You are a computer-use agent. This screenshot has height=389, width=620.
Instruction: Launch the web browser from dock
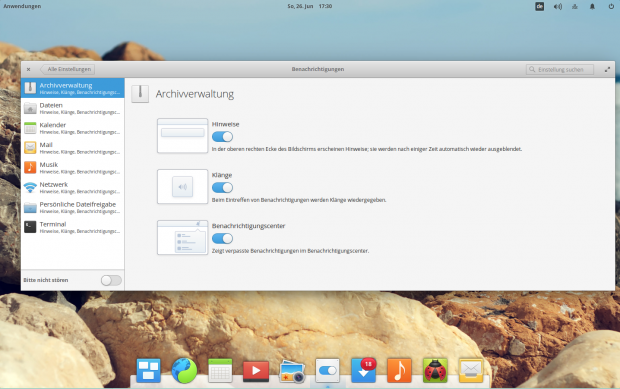(184, 370)
